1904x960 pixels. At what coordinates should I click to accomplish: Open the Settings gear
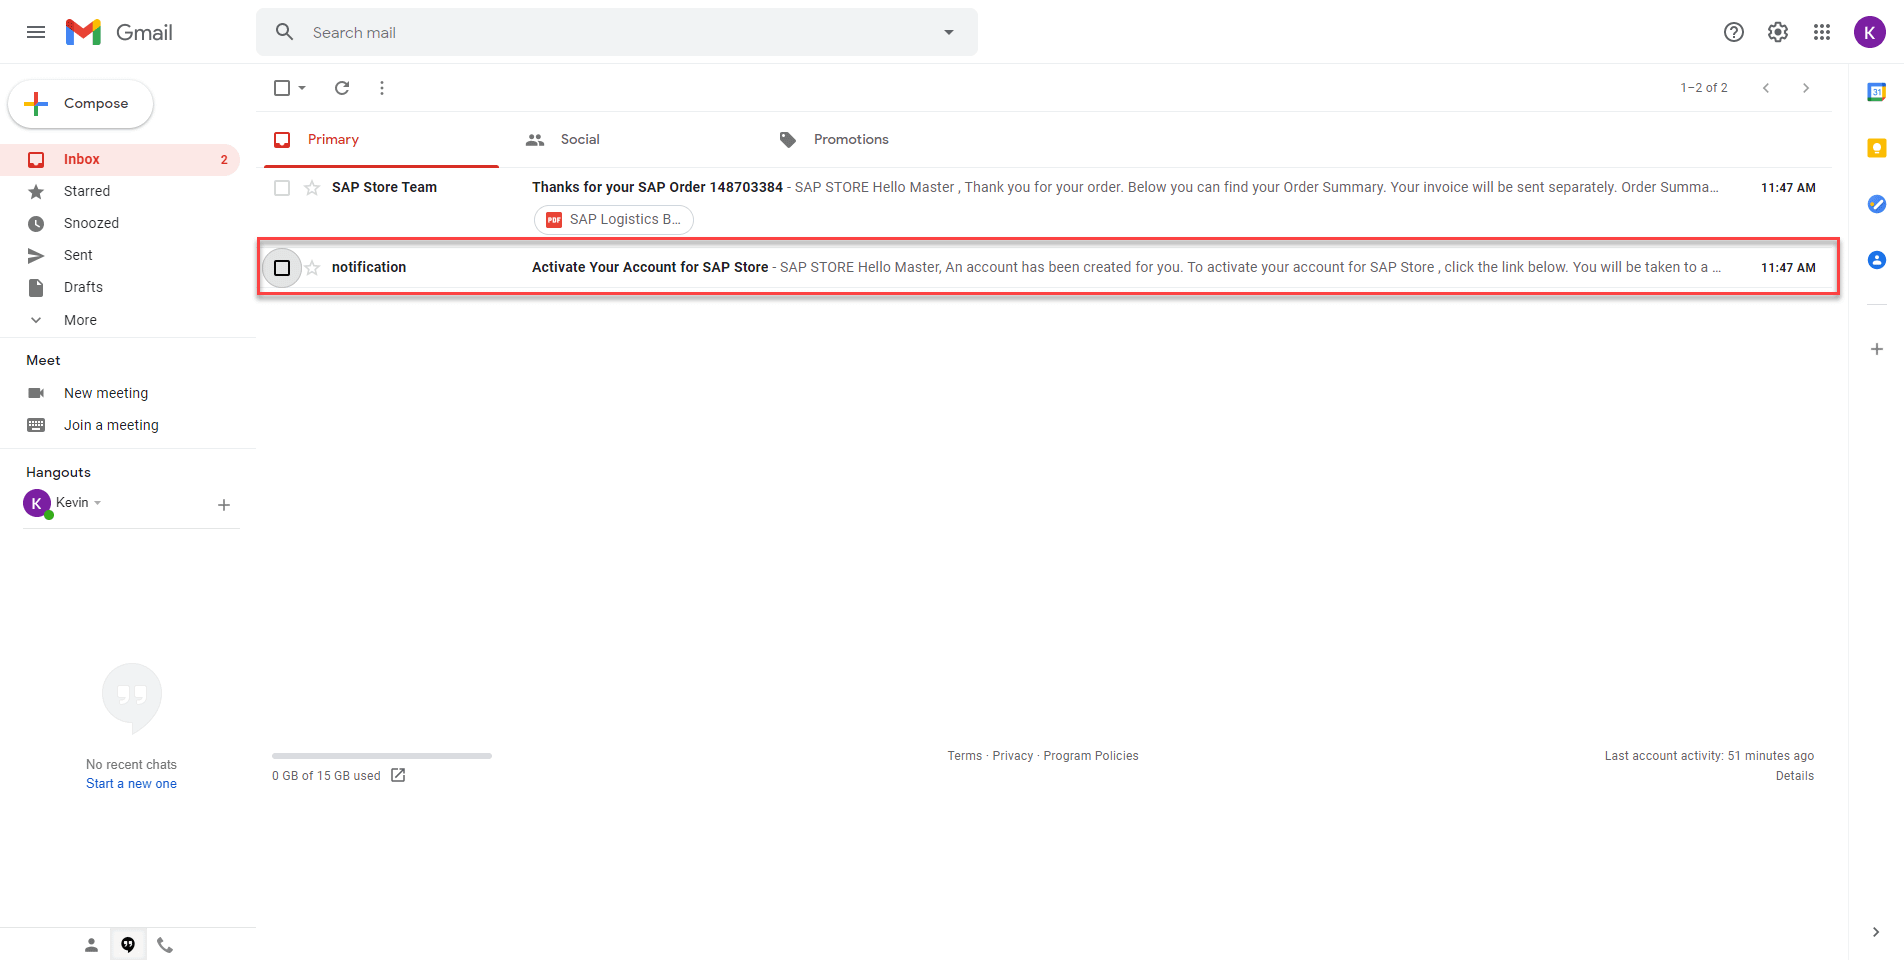tap(1778, 32)
